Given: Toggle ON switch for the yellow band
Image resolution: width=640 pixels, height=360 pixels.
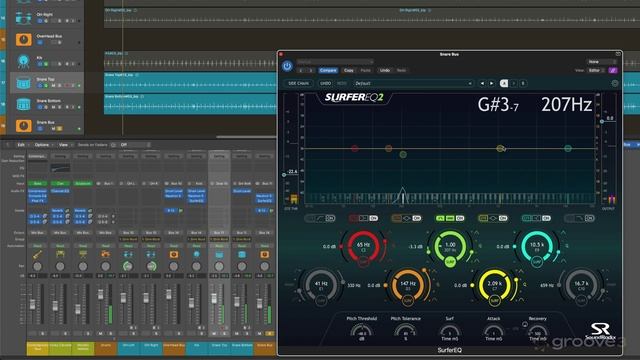Looking at the screenshot, I should pos(503,218).
